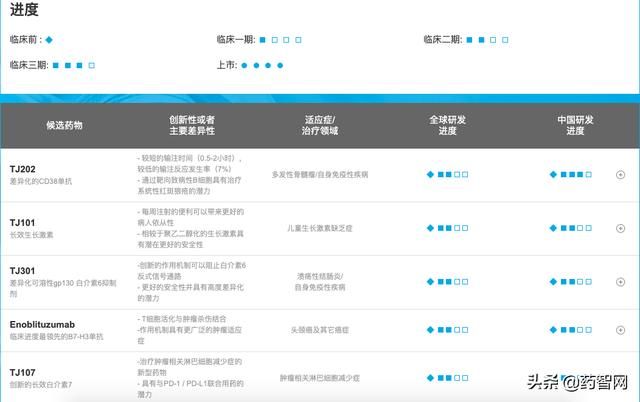
Task: Select the 创新性或者主要差异性 column header
Action: tap(192, 125)
